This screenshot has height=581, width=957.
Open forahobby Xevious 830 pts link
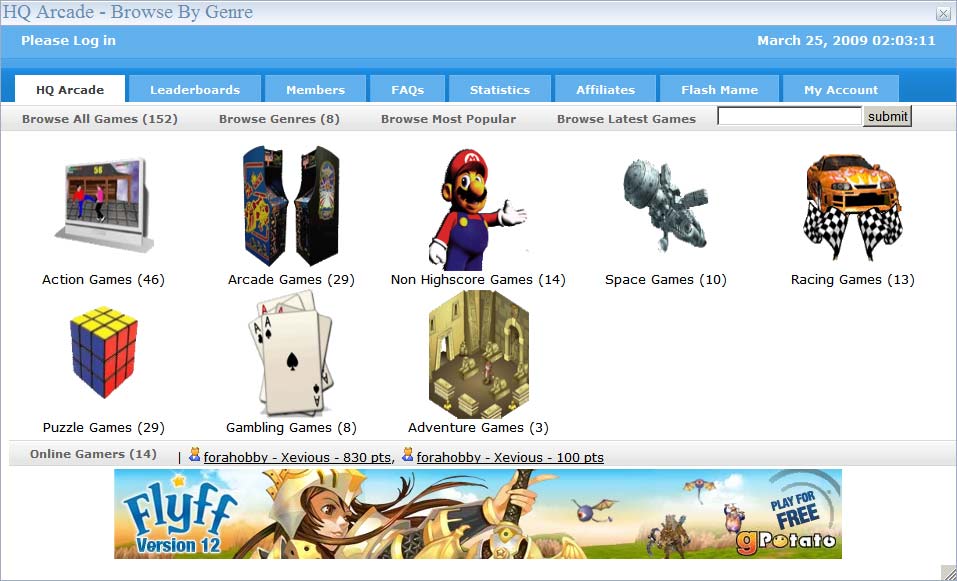(x=297, y=457)
